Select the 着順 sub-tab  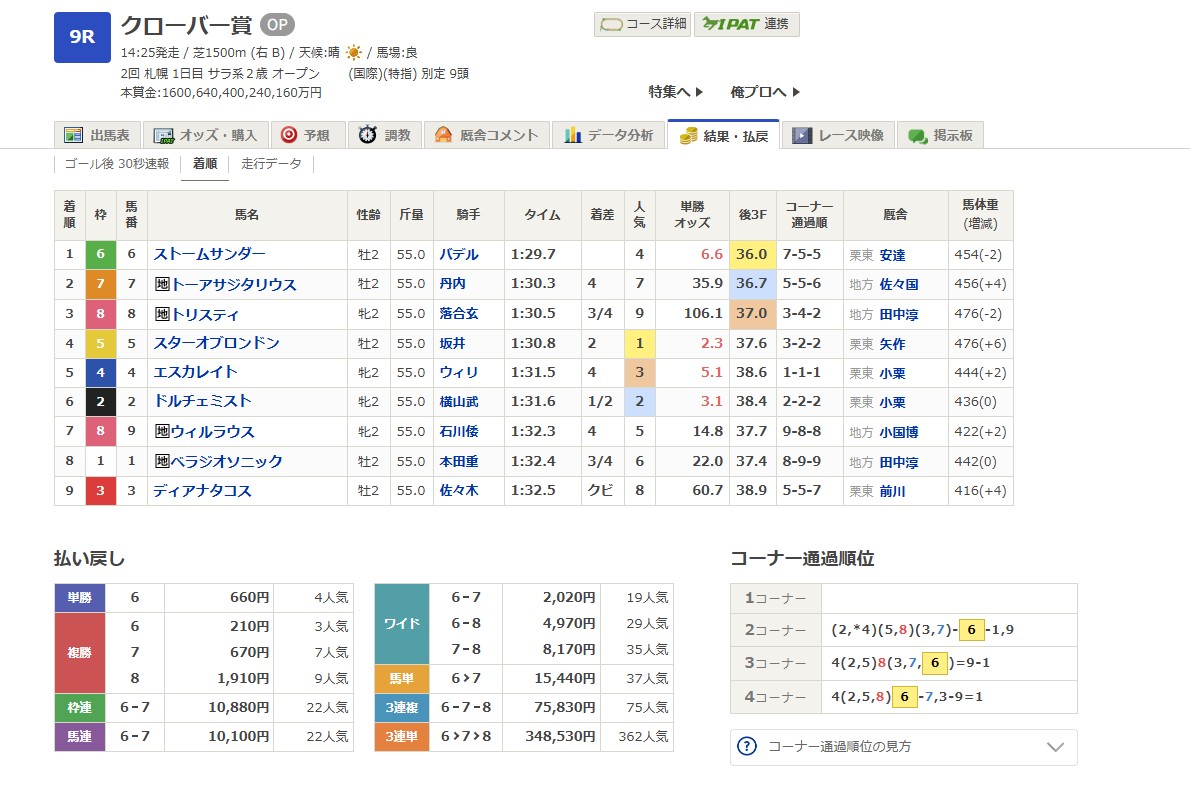point(205,164)
